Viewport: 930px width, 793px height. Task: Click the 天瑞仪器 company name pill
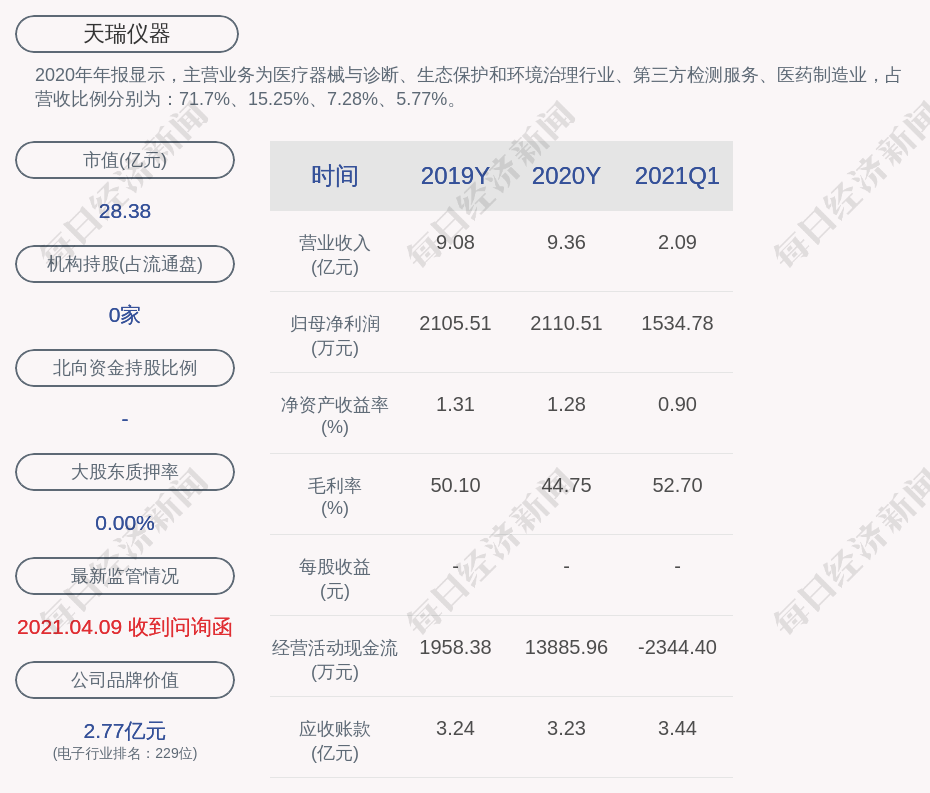[x=127, y=34]
